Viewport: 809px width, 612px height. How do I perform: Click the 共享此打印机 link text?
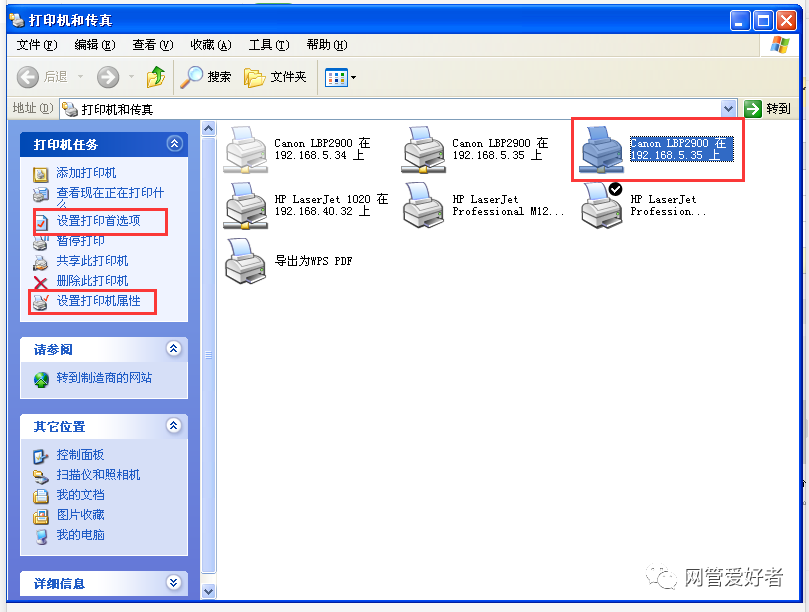92,261
